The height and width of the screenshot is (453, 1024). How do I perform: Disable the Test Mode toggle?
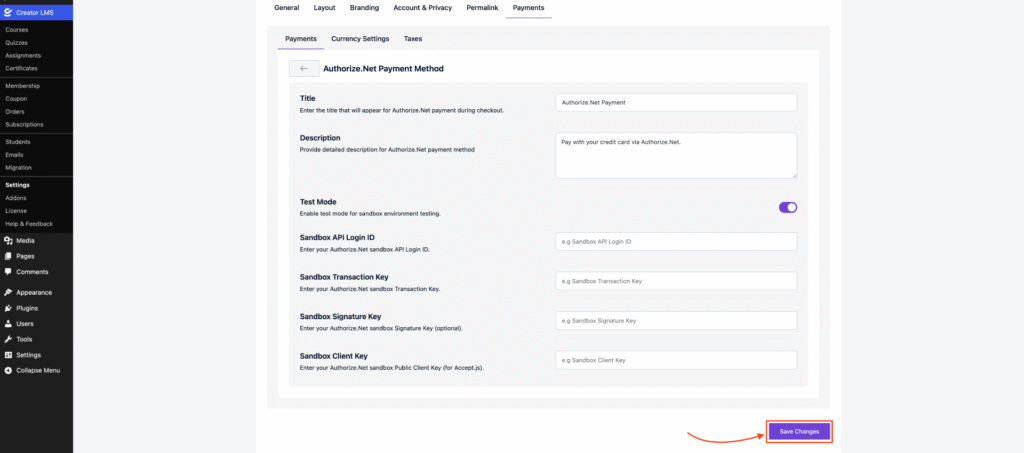click(788, 208)
